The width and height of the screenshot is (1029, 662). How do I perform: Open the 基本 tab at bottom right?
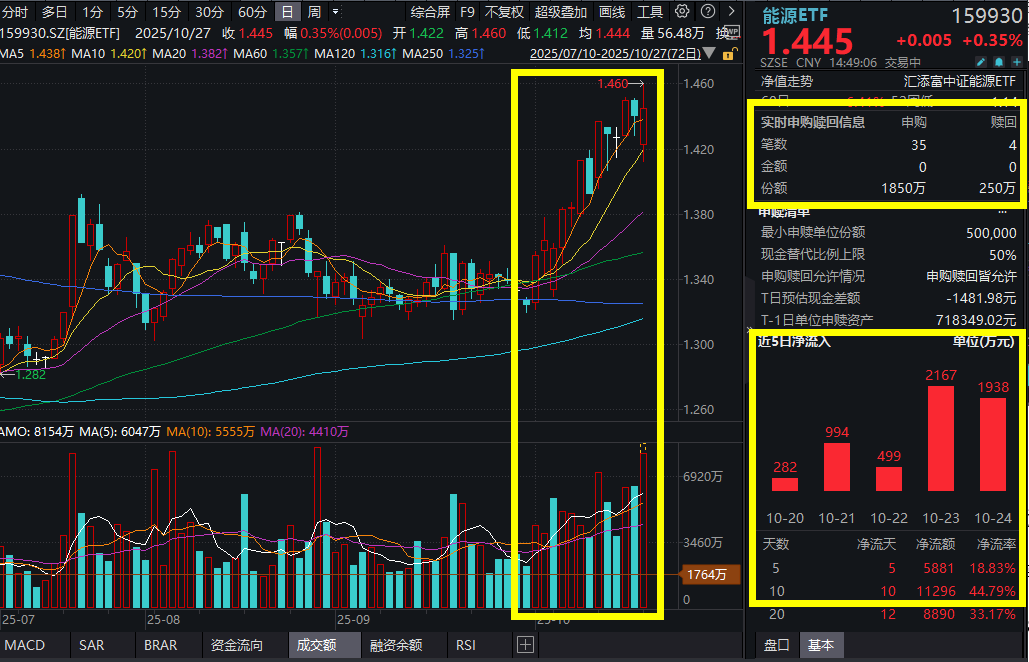click(x=822, y=645)
